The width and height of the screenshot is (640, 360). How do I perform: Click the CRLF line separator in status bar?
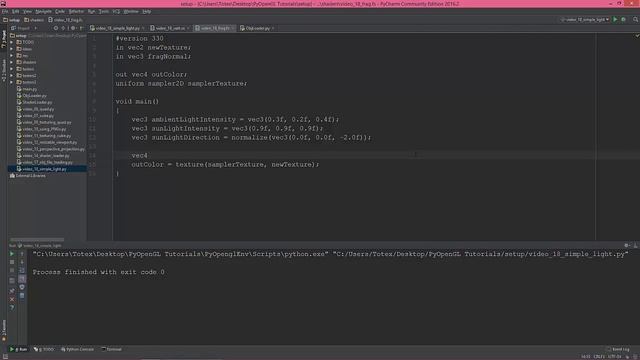click(x=599, y=357)
